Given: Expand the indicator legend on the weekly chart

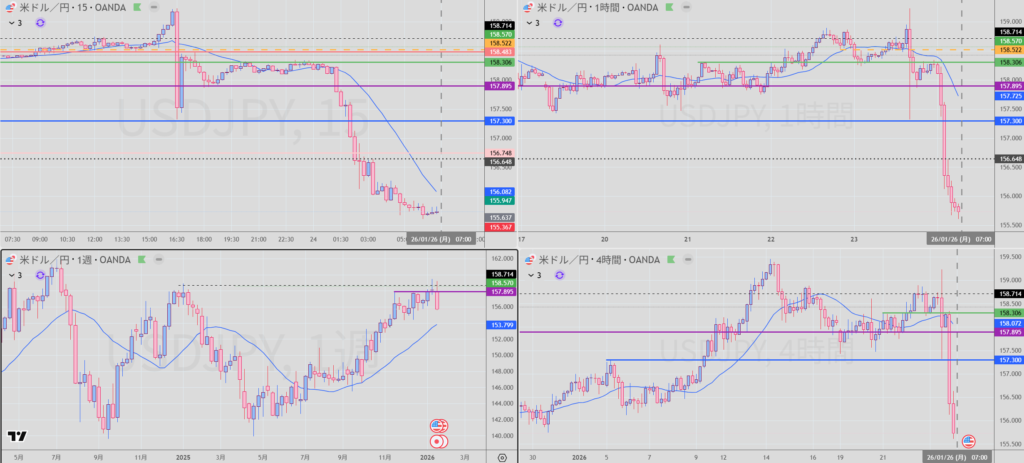Looking at the screenshot, I should pos(12,274).
